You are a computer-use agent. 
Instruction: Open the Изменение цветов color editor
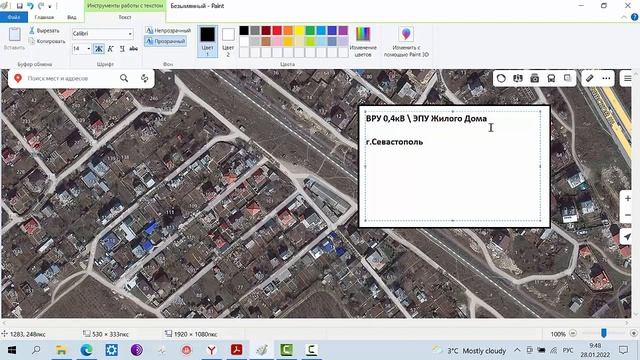tap(363, 42)
